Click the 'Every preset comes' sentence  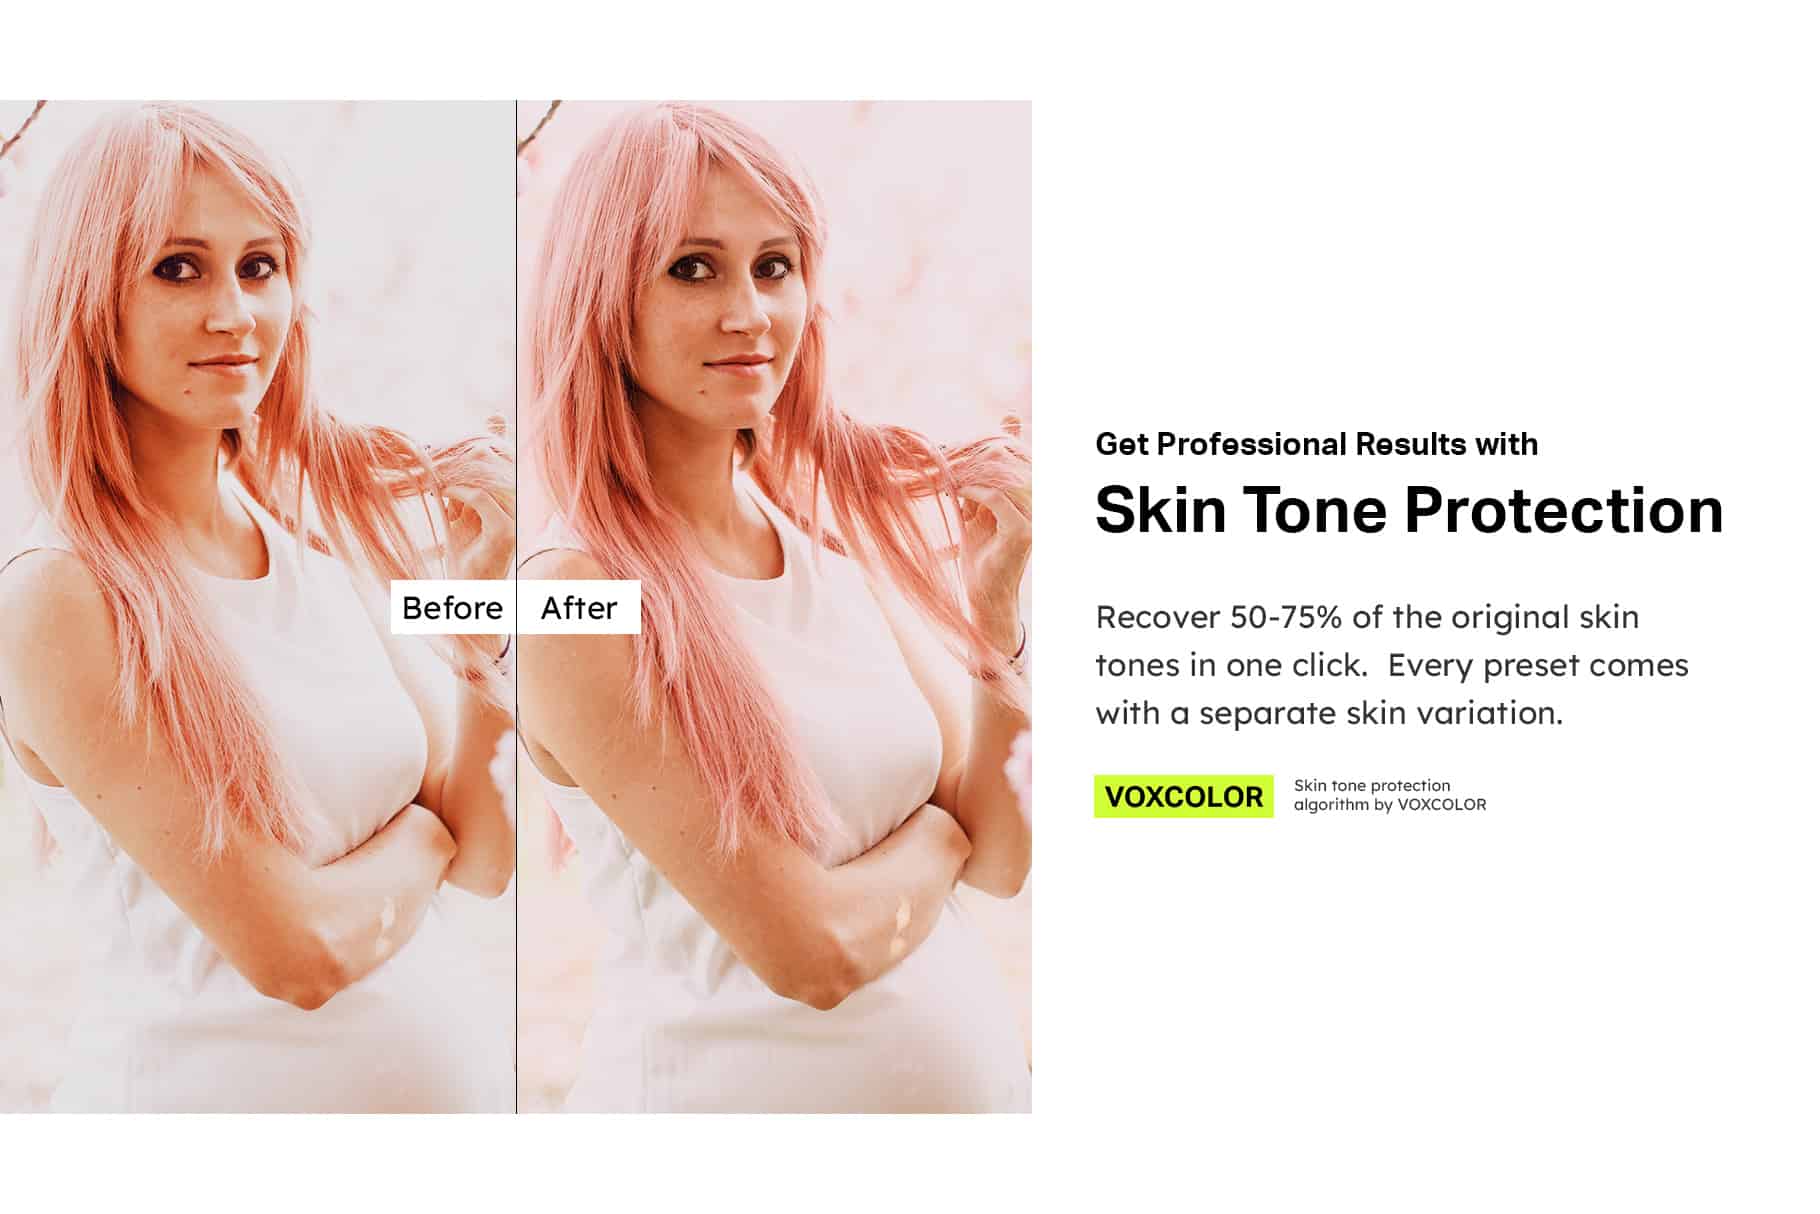1538,665
